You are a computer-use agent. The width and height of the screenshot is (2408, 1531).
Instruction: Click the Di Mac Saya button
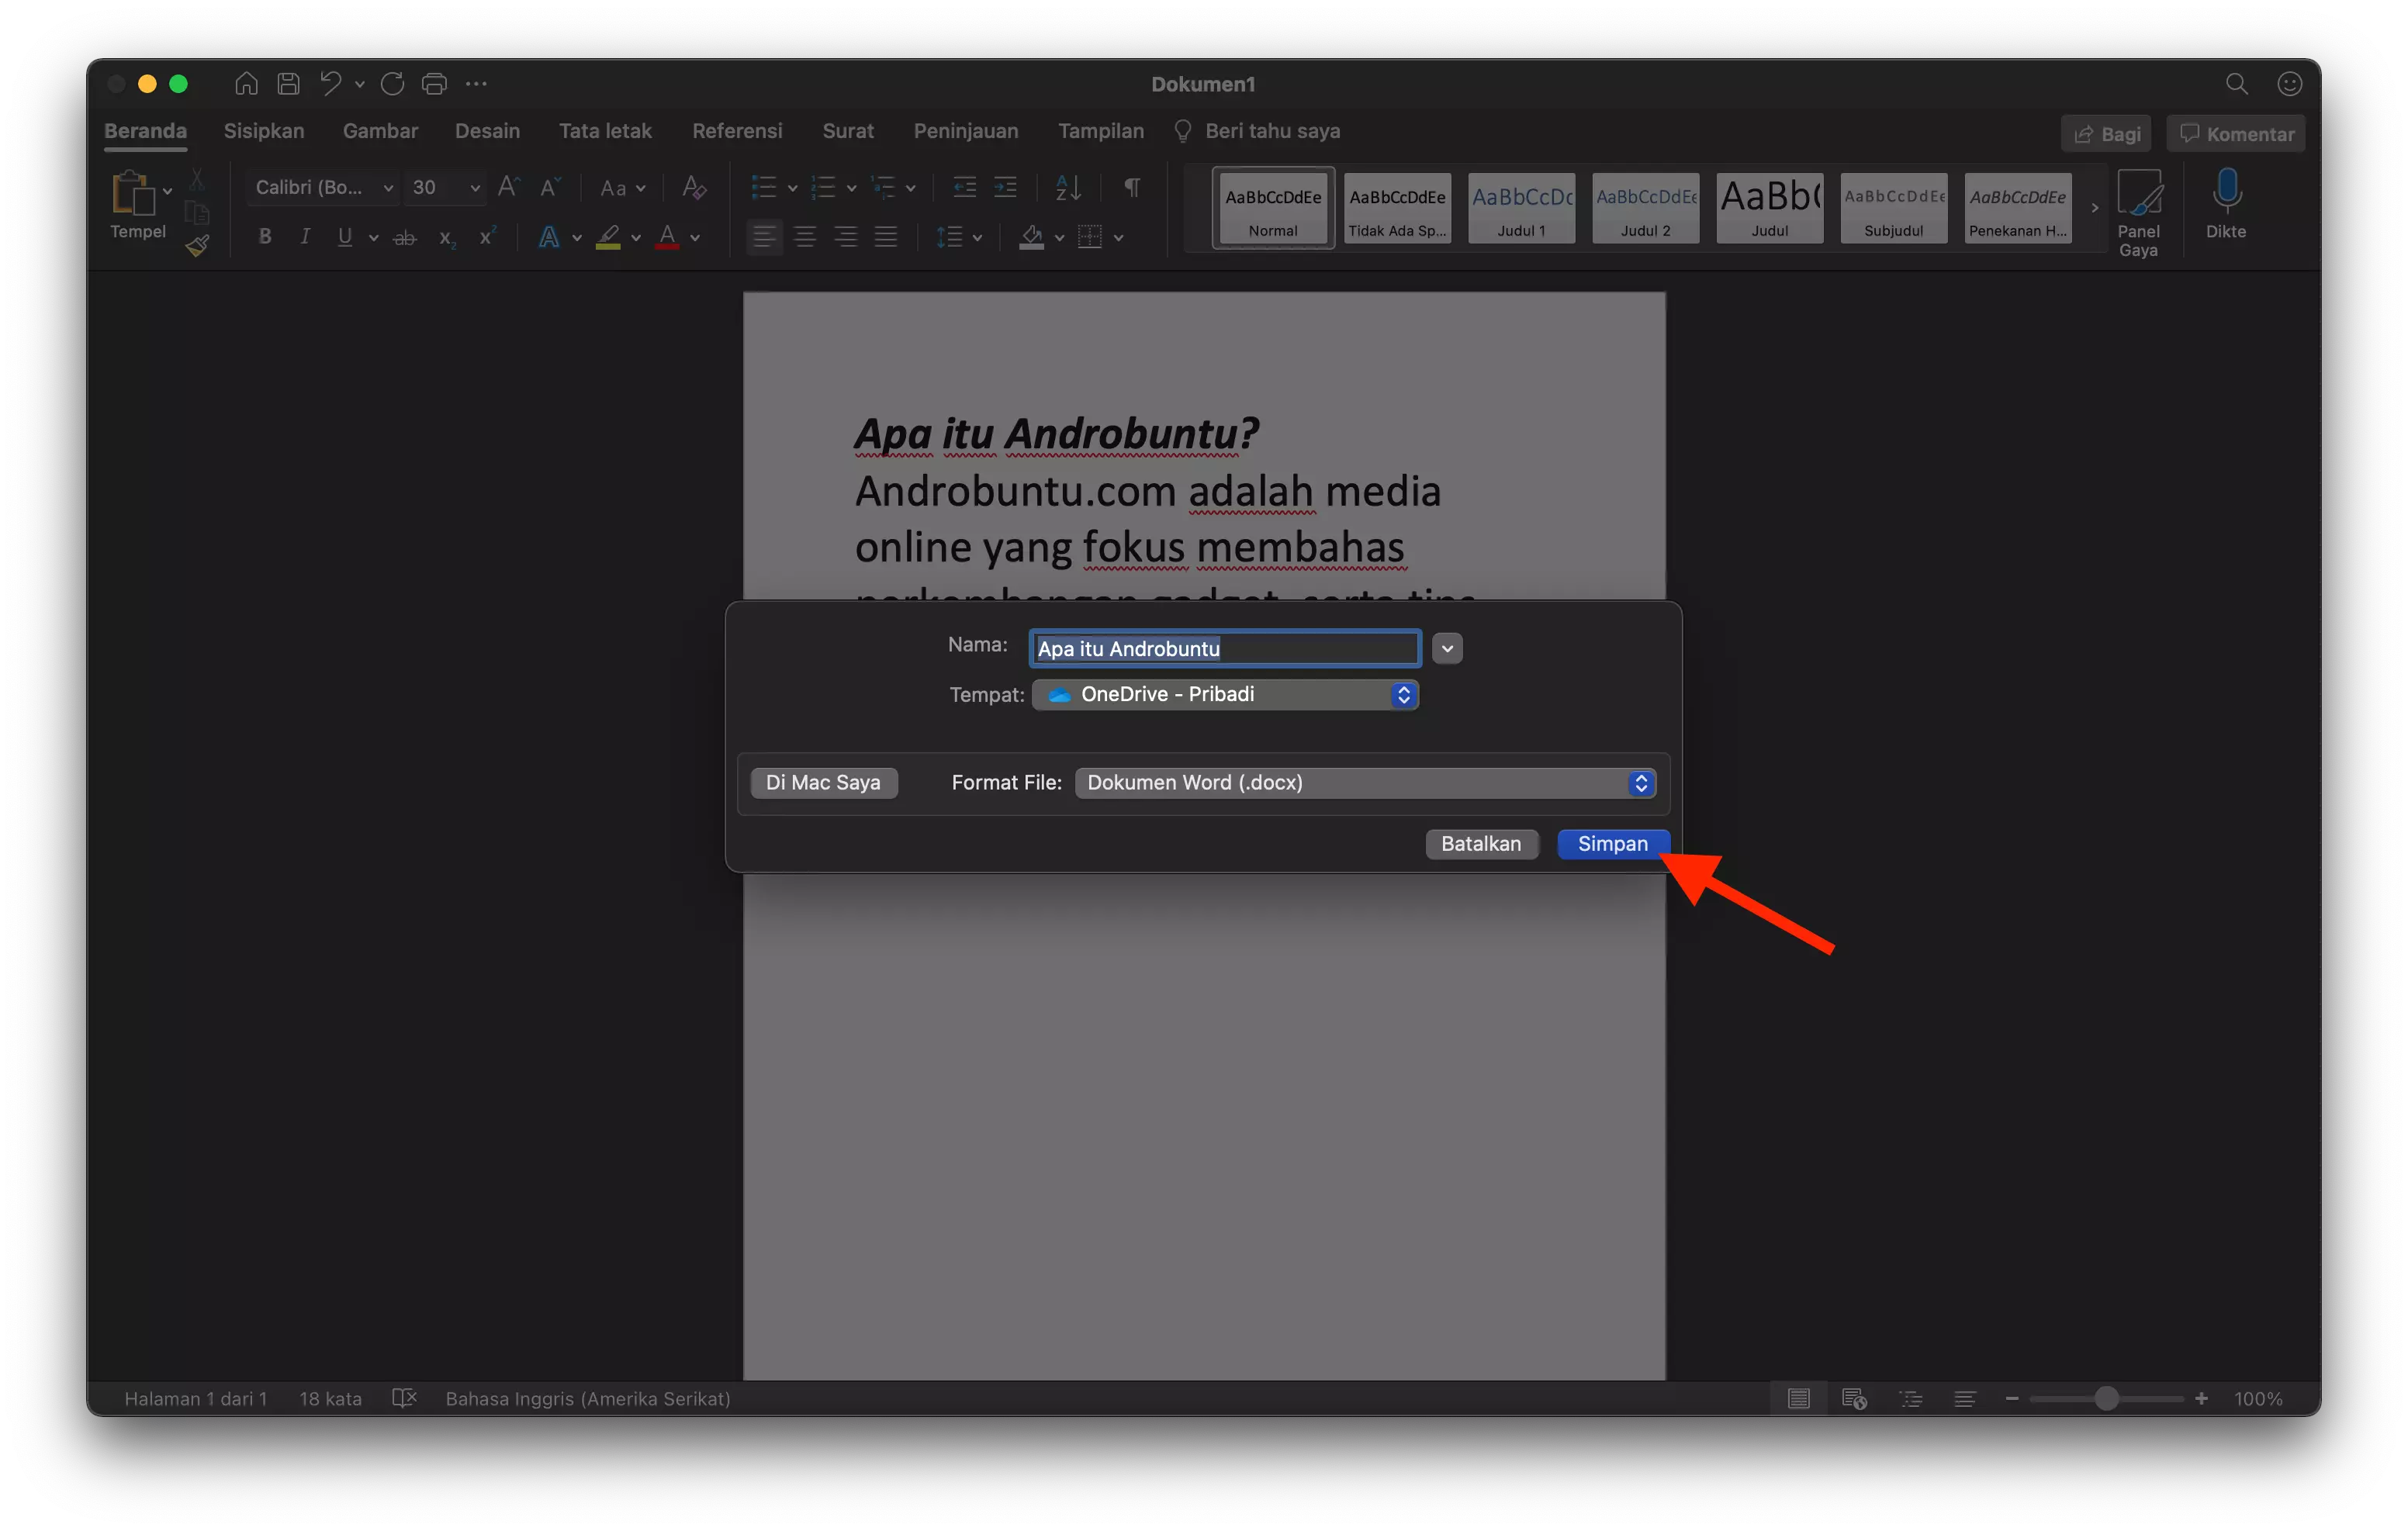point(823,782)
